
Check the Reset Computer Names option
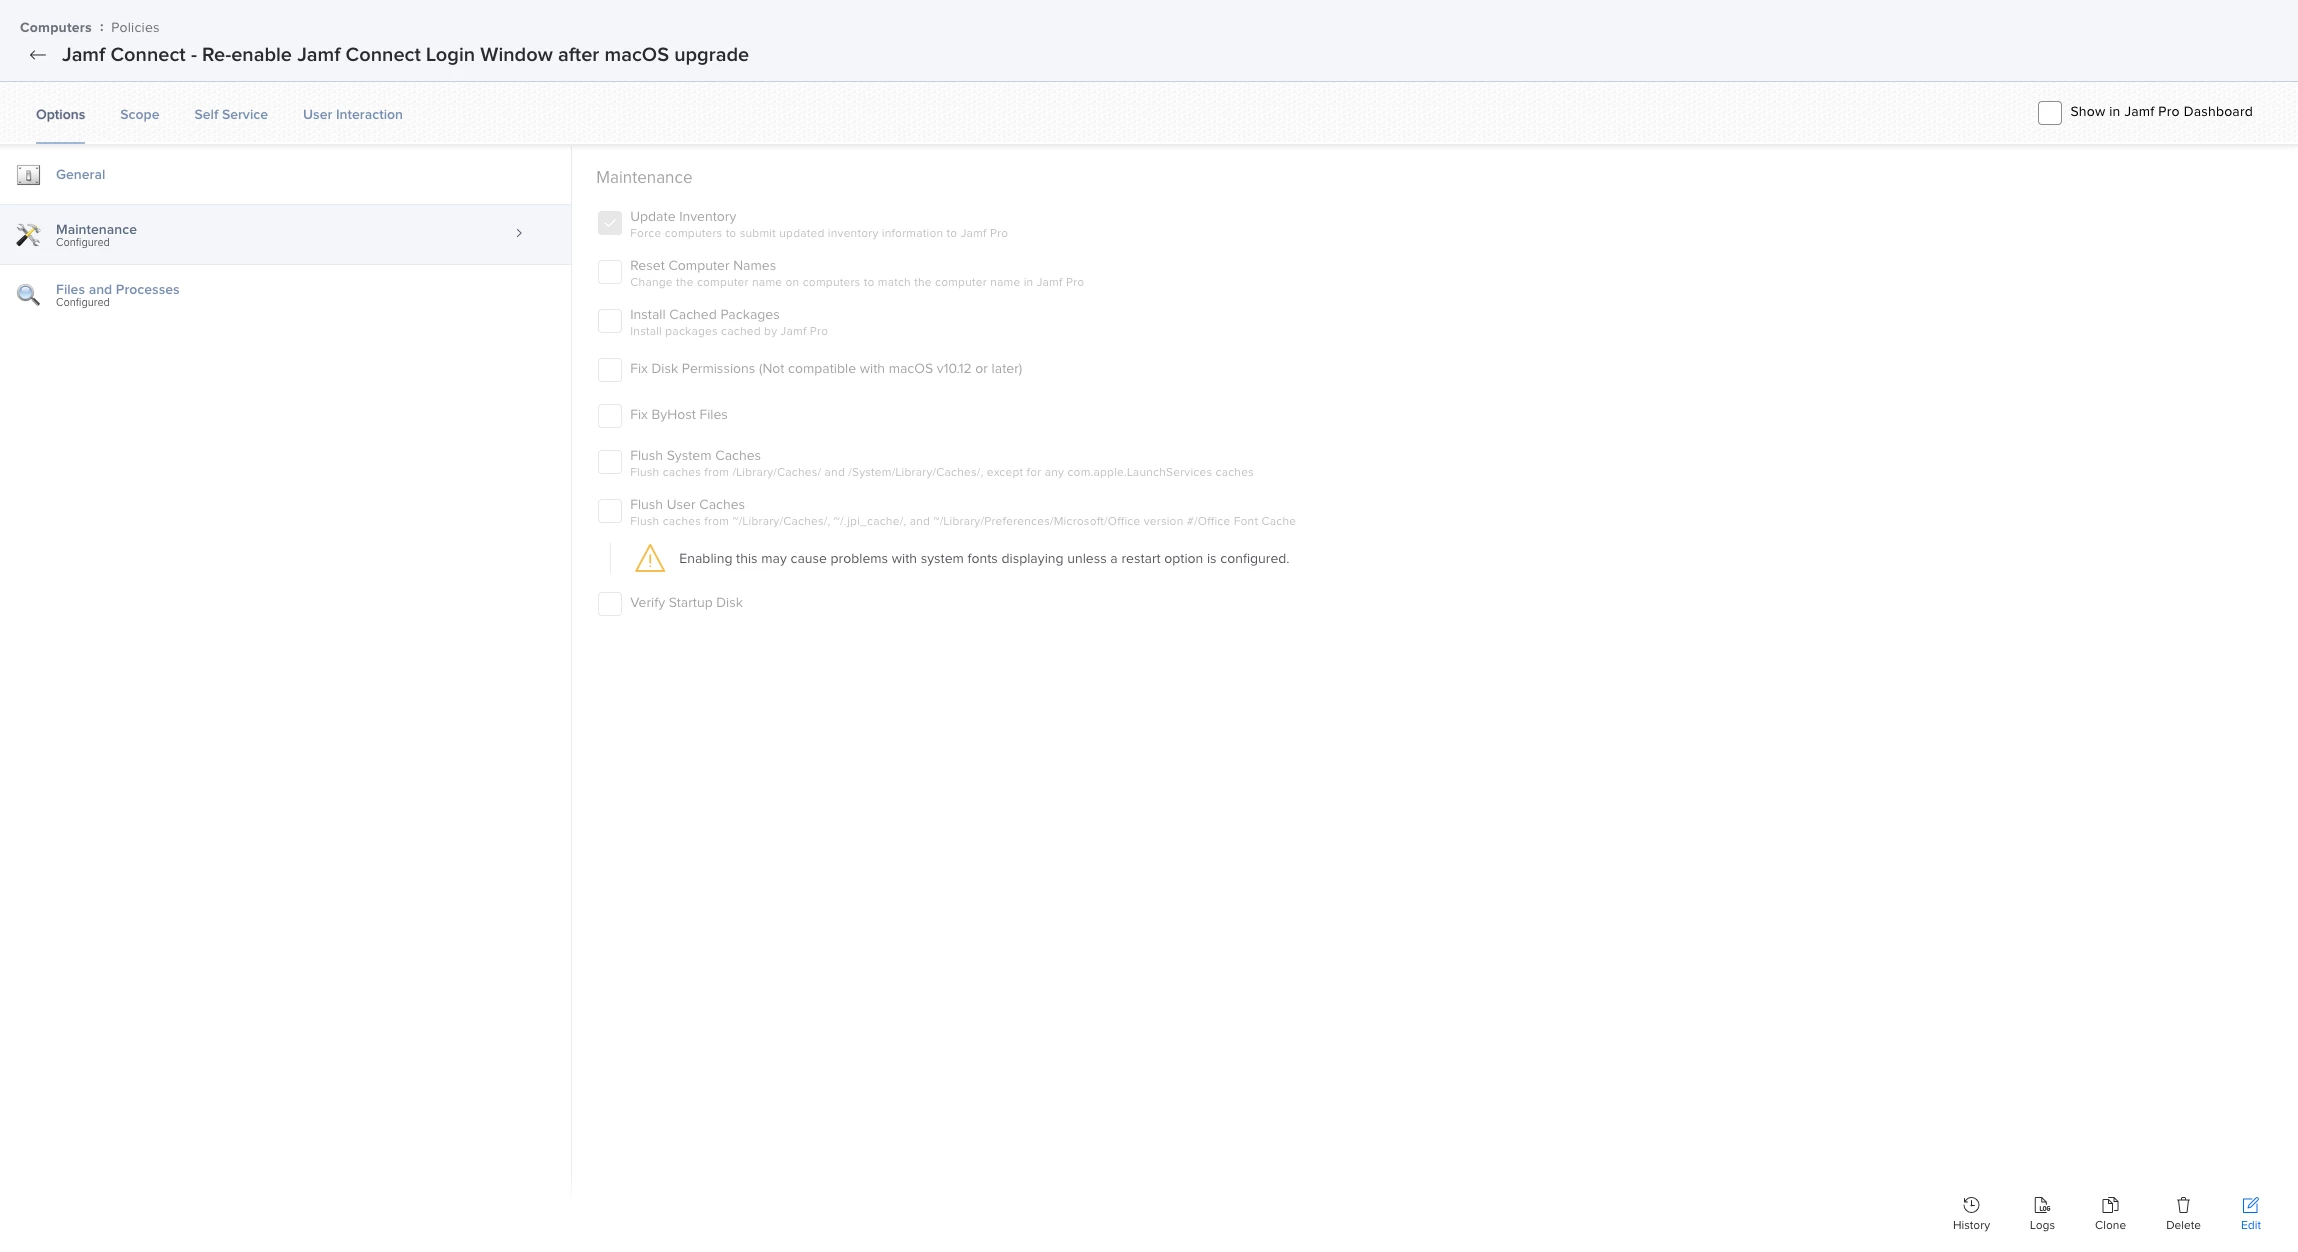tap(609, 272)
